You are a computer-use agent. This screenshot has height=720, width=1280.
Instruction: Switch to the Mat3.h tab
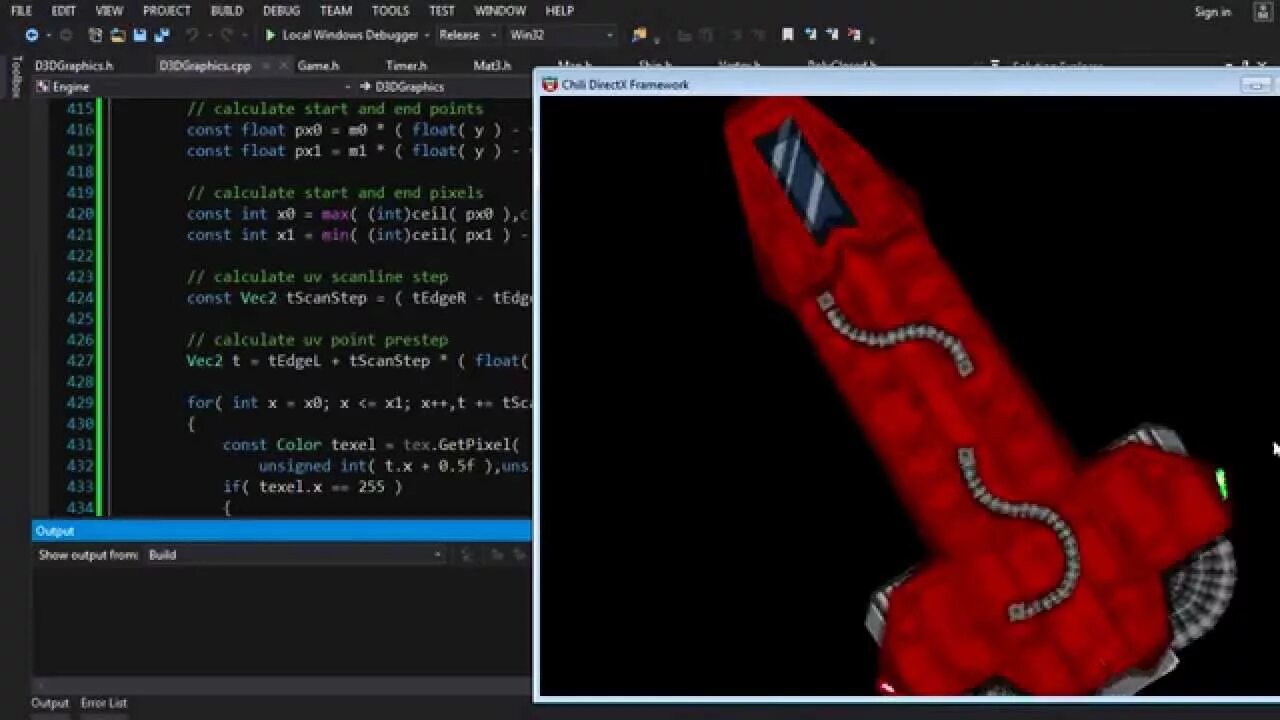click(x=492, y=66)
